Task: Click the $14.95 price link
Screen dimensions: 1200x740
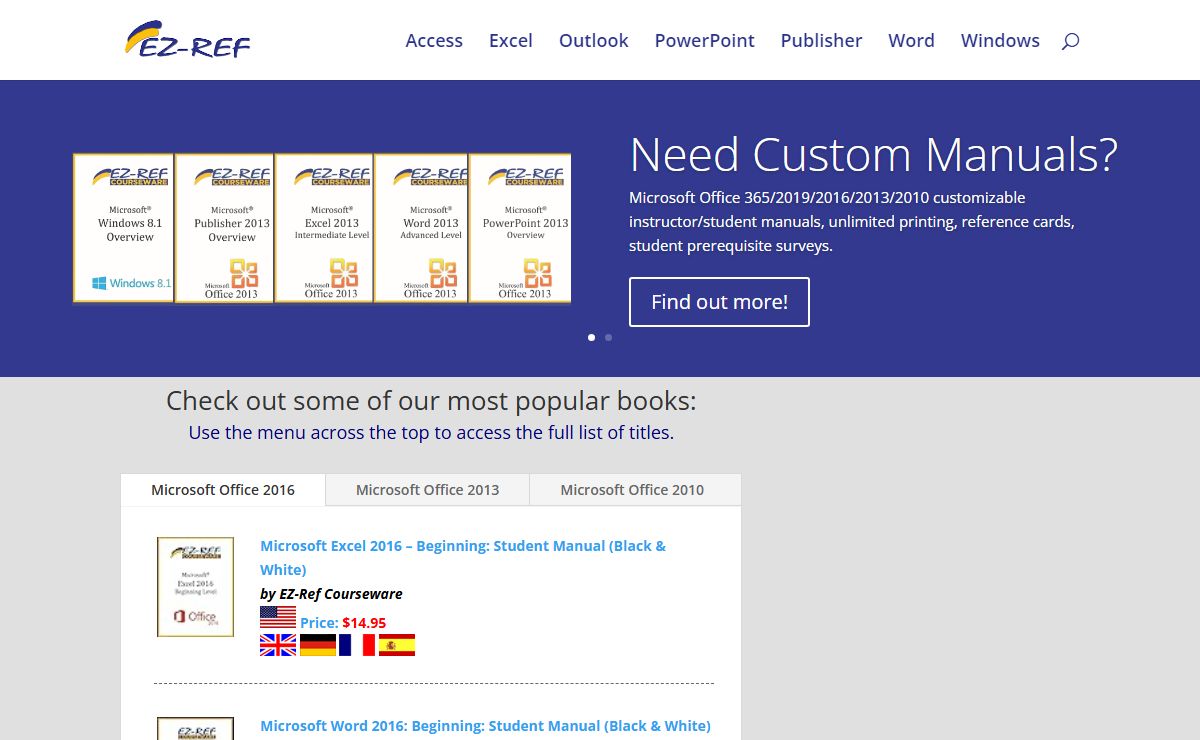Action: point(364,623)
